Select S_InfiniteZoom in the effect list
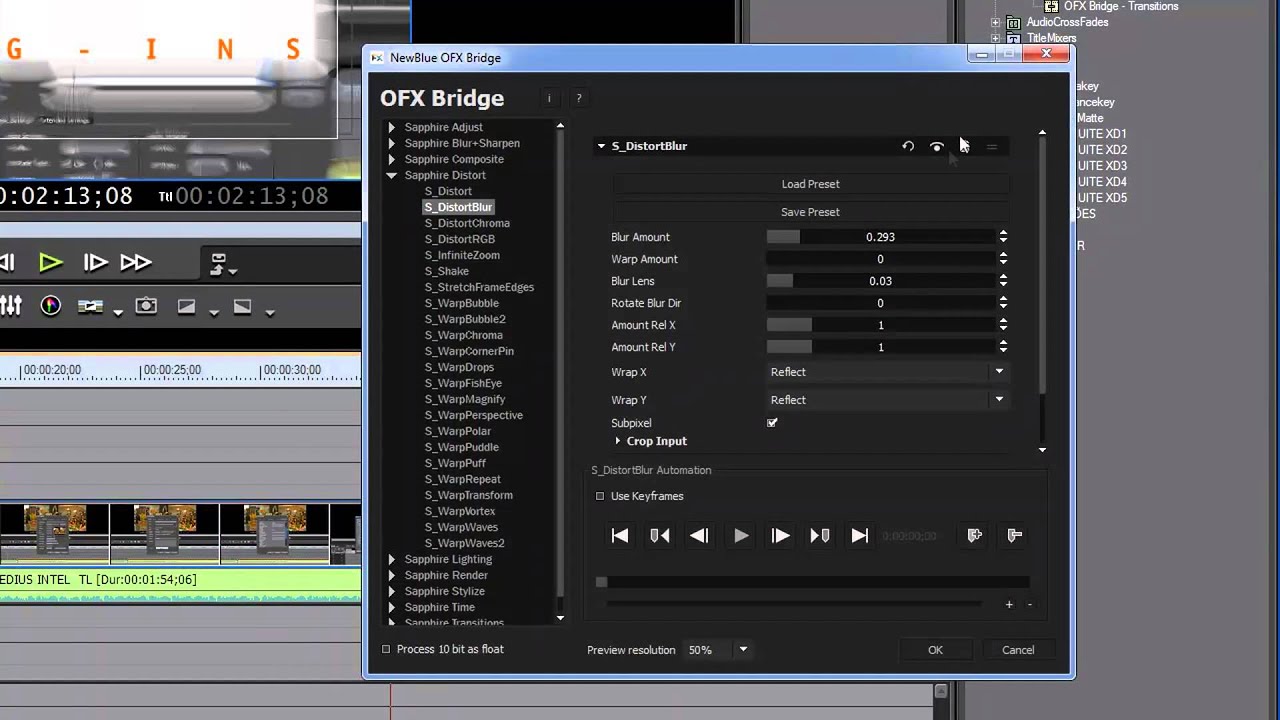1280x720 pixels. click(462, 255)
